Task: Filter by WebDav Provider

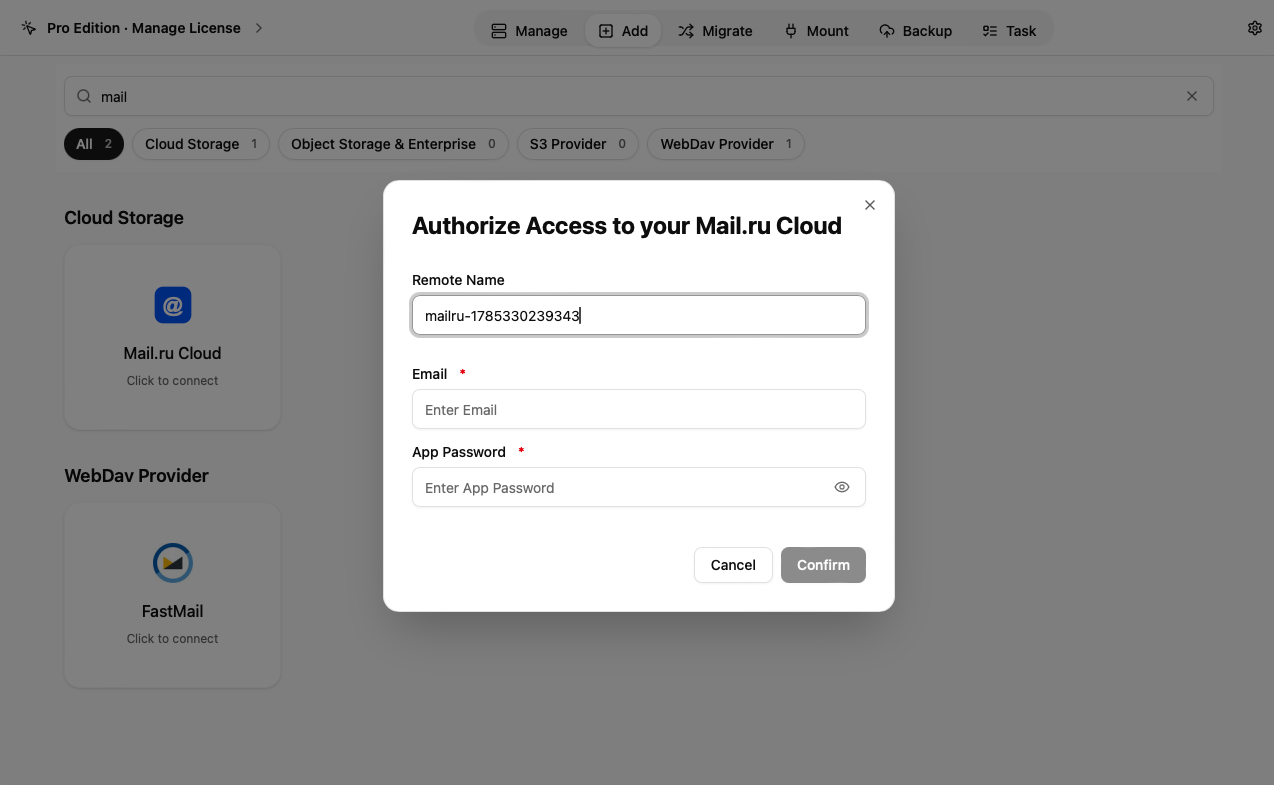Action: click(x=726, y=144)
